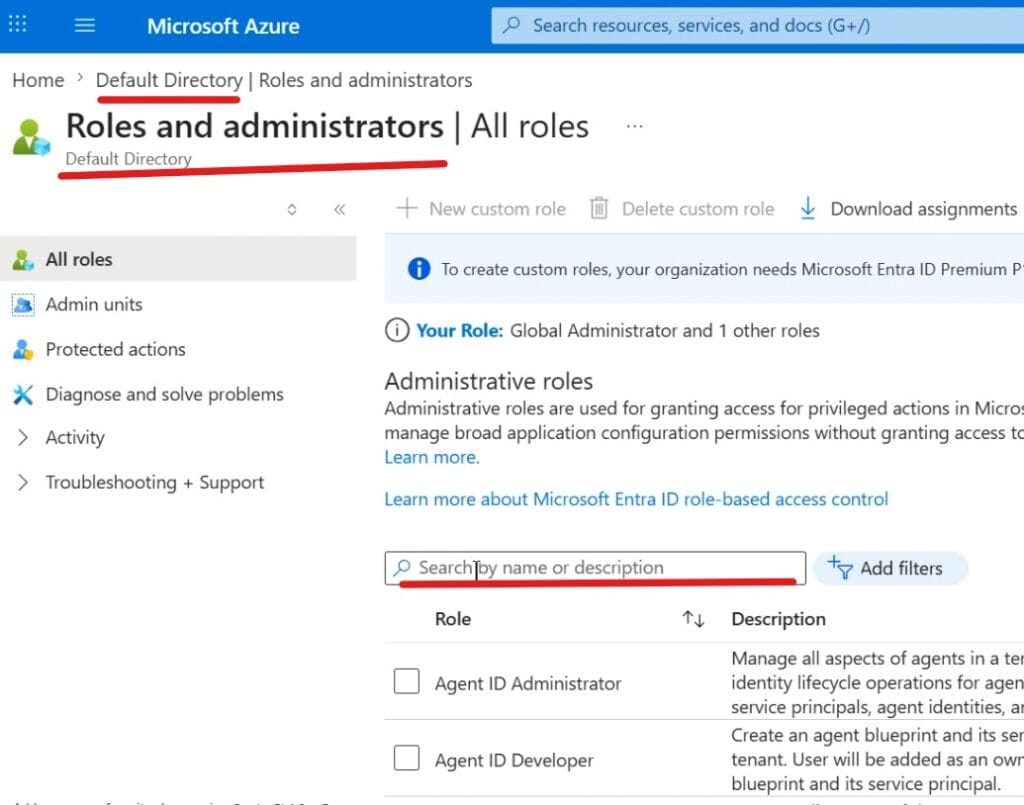Screen dimensions: 1024x805
Task: Open Admin units in sidebar
Action: coord(93,304)
